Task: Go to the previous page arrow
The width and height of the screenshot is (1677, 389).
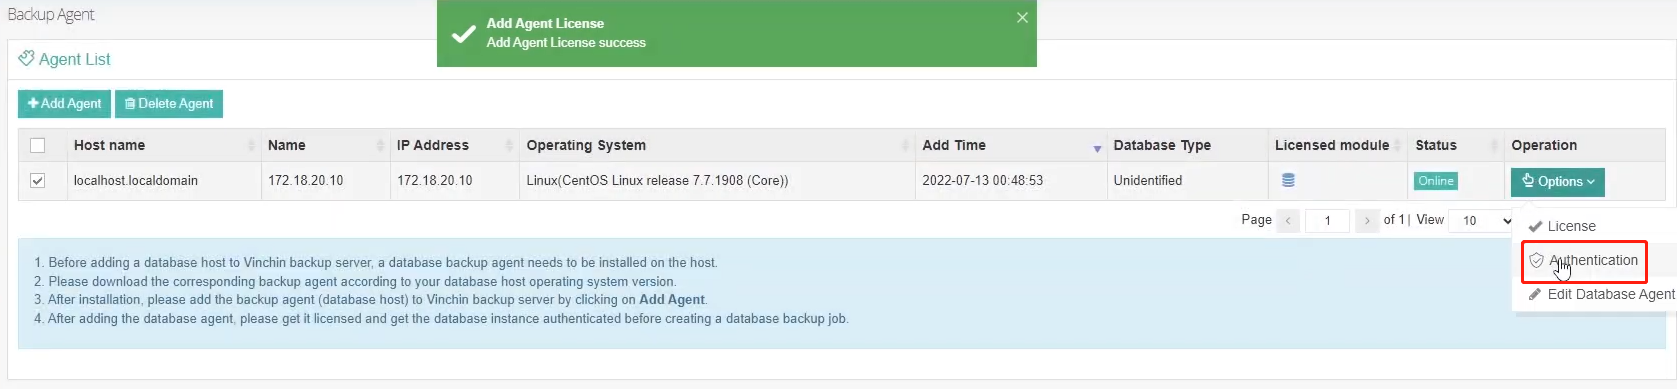Action: (1288, 221)
